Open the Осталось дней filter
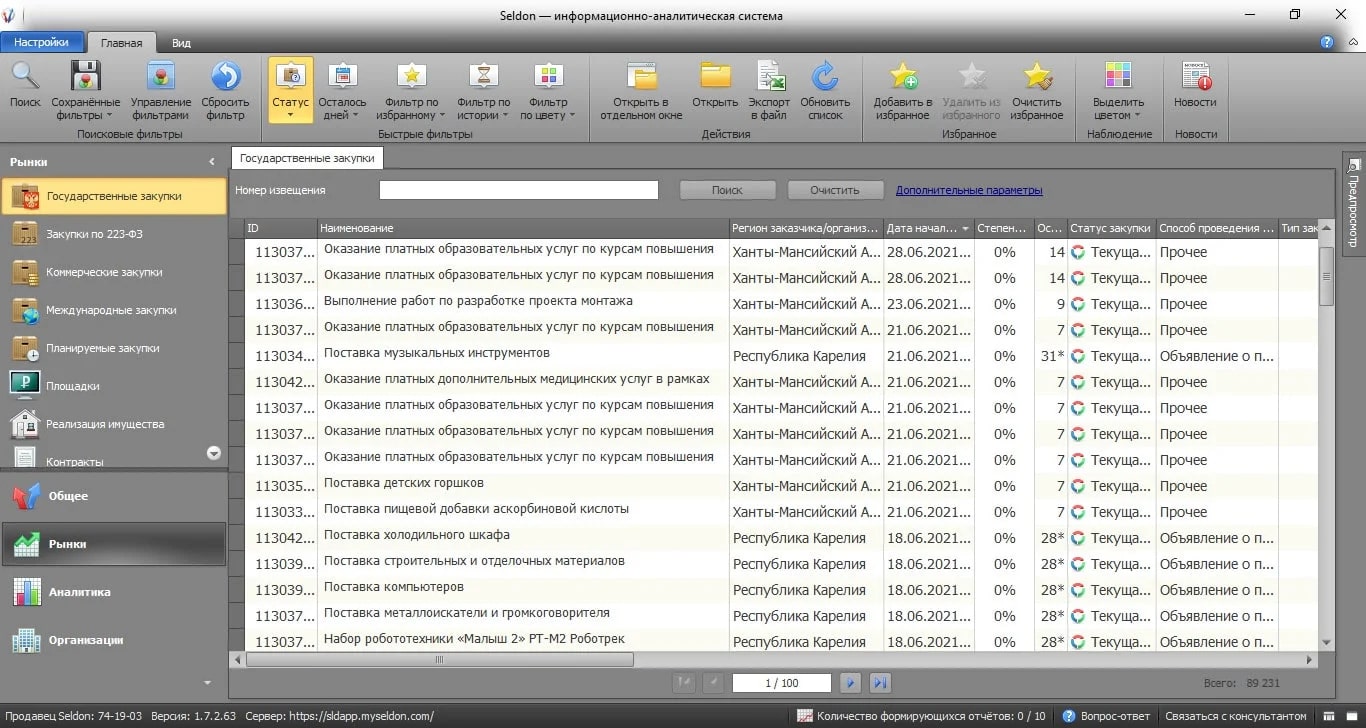The image size is (1366, 728). [x=342, y=89]
